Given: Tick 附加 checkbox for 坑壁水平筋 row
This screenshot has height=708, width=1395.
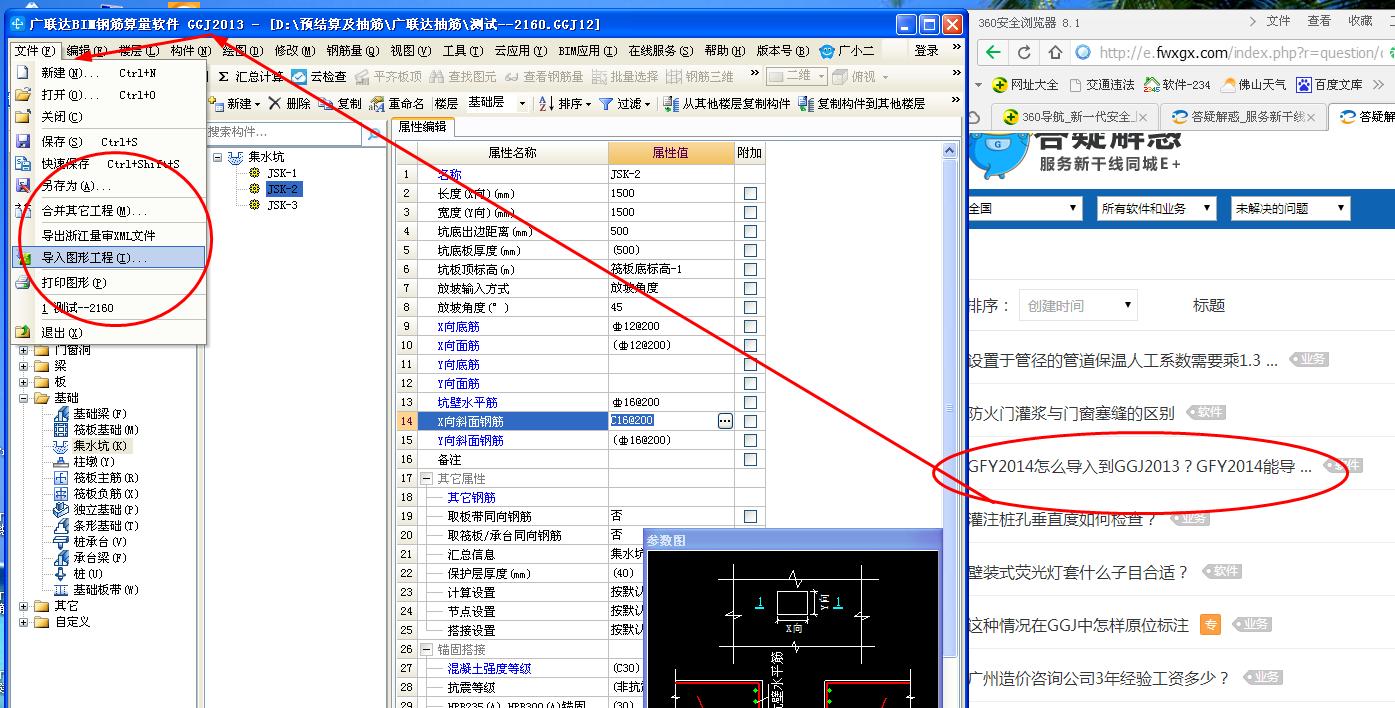Looking at the screenshot, I should tap(750, 402).
